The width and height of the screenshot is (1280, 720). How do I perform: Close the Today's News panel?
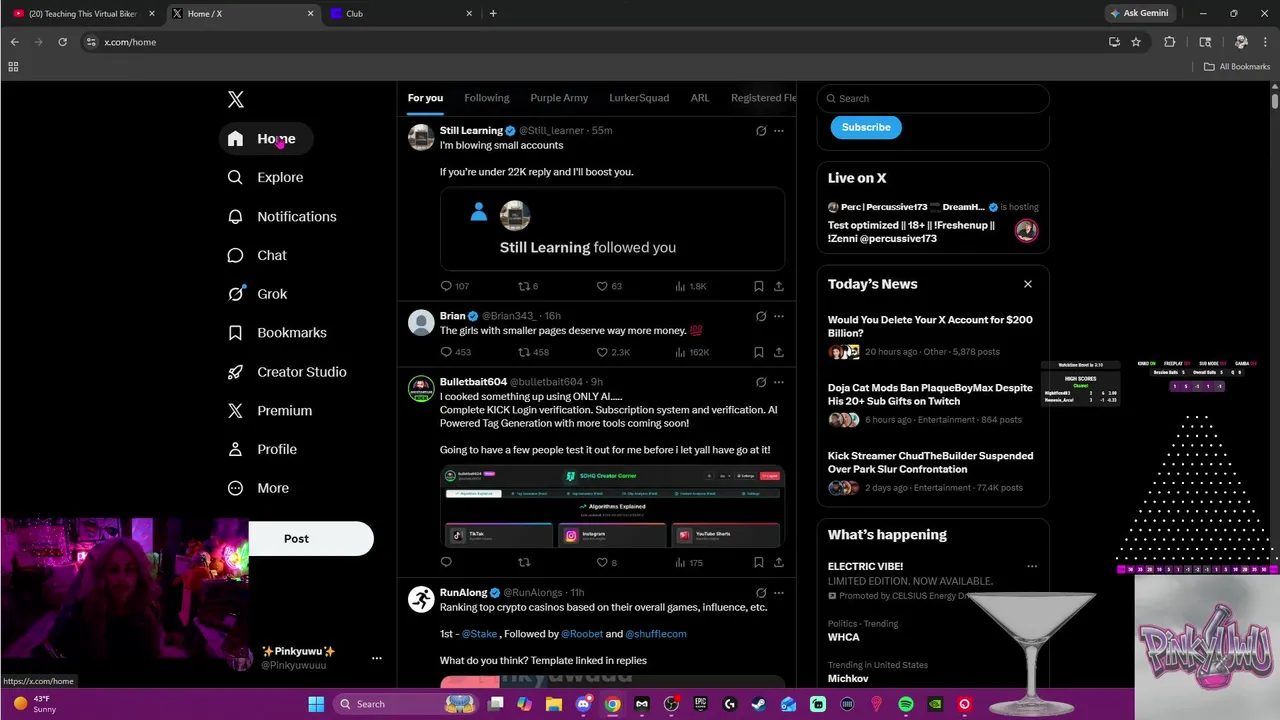(1028, 284)
